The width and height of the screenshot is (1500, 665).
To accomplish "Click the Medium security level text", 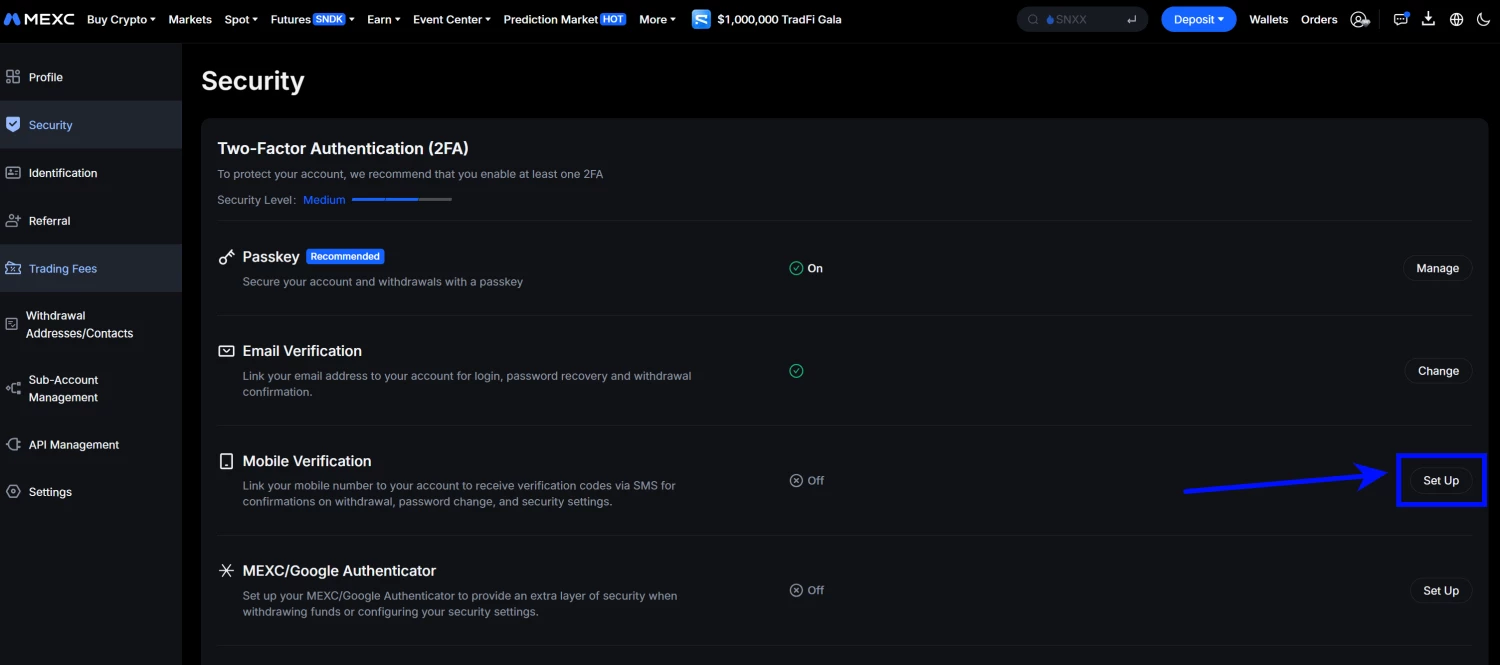I will click(324, 200).
